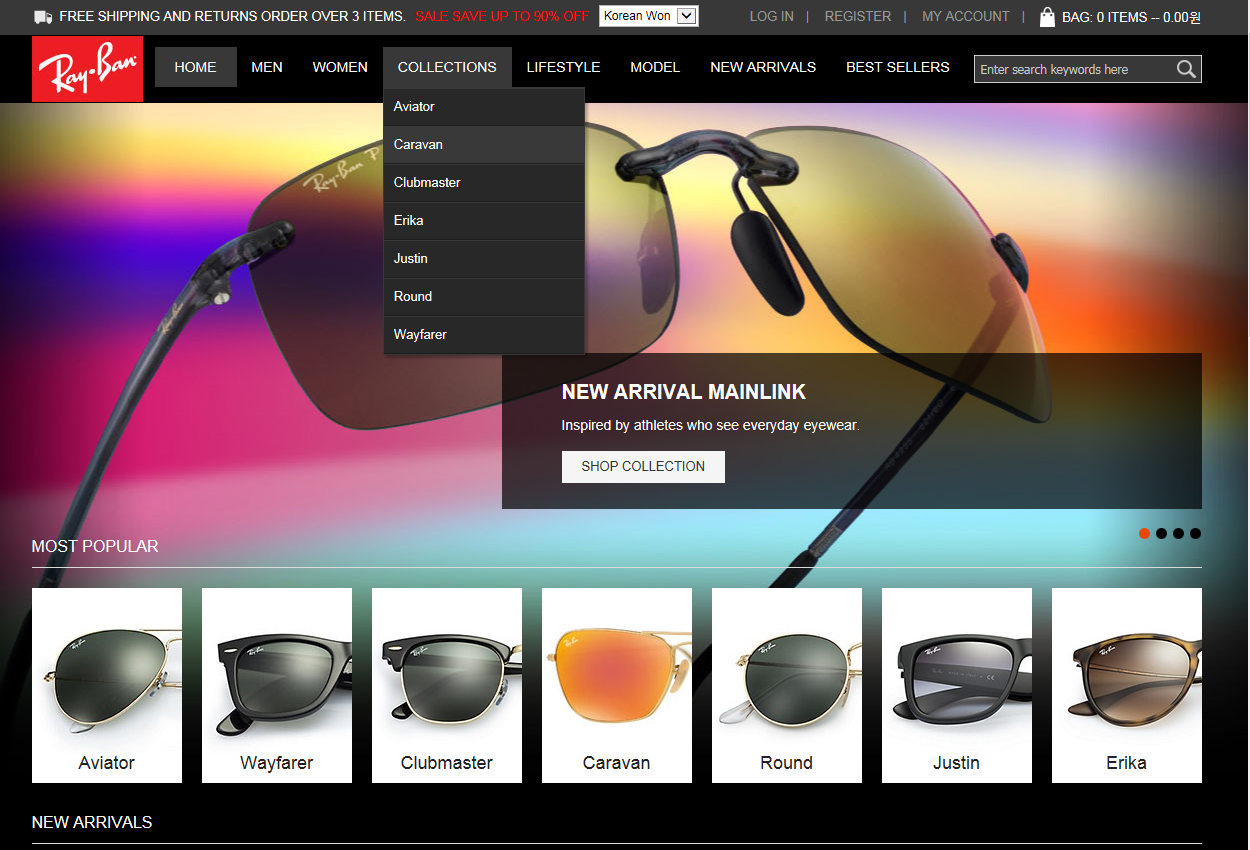Open the Korean Won currency dropdown
The width and height of the screenshot is (1250, 850).
click(x=648, y=16)
